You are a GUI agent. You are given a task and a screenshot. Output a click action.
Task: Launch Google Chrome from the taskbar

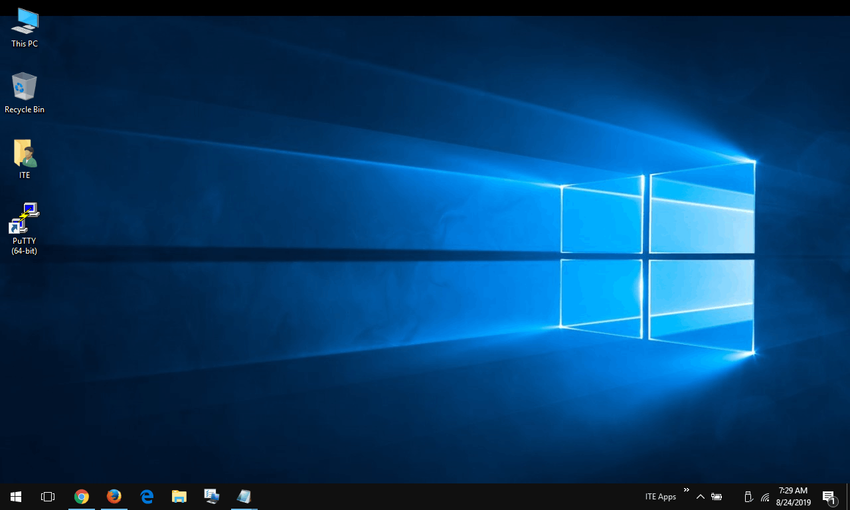click(x=81, y=496)
